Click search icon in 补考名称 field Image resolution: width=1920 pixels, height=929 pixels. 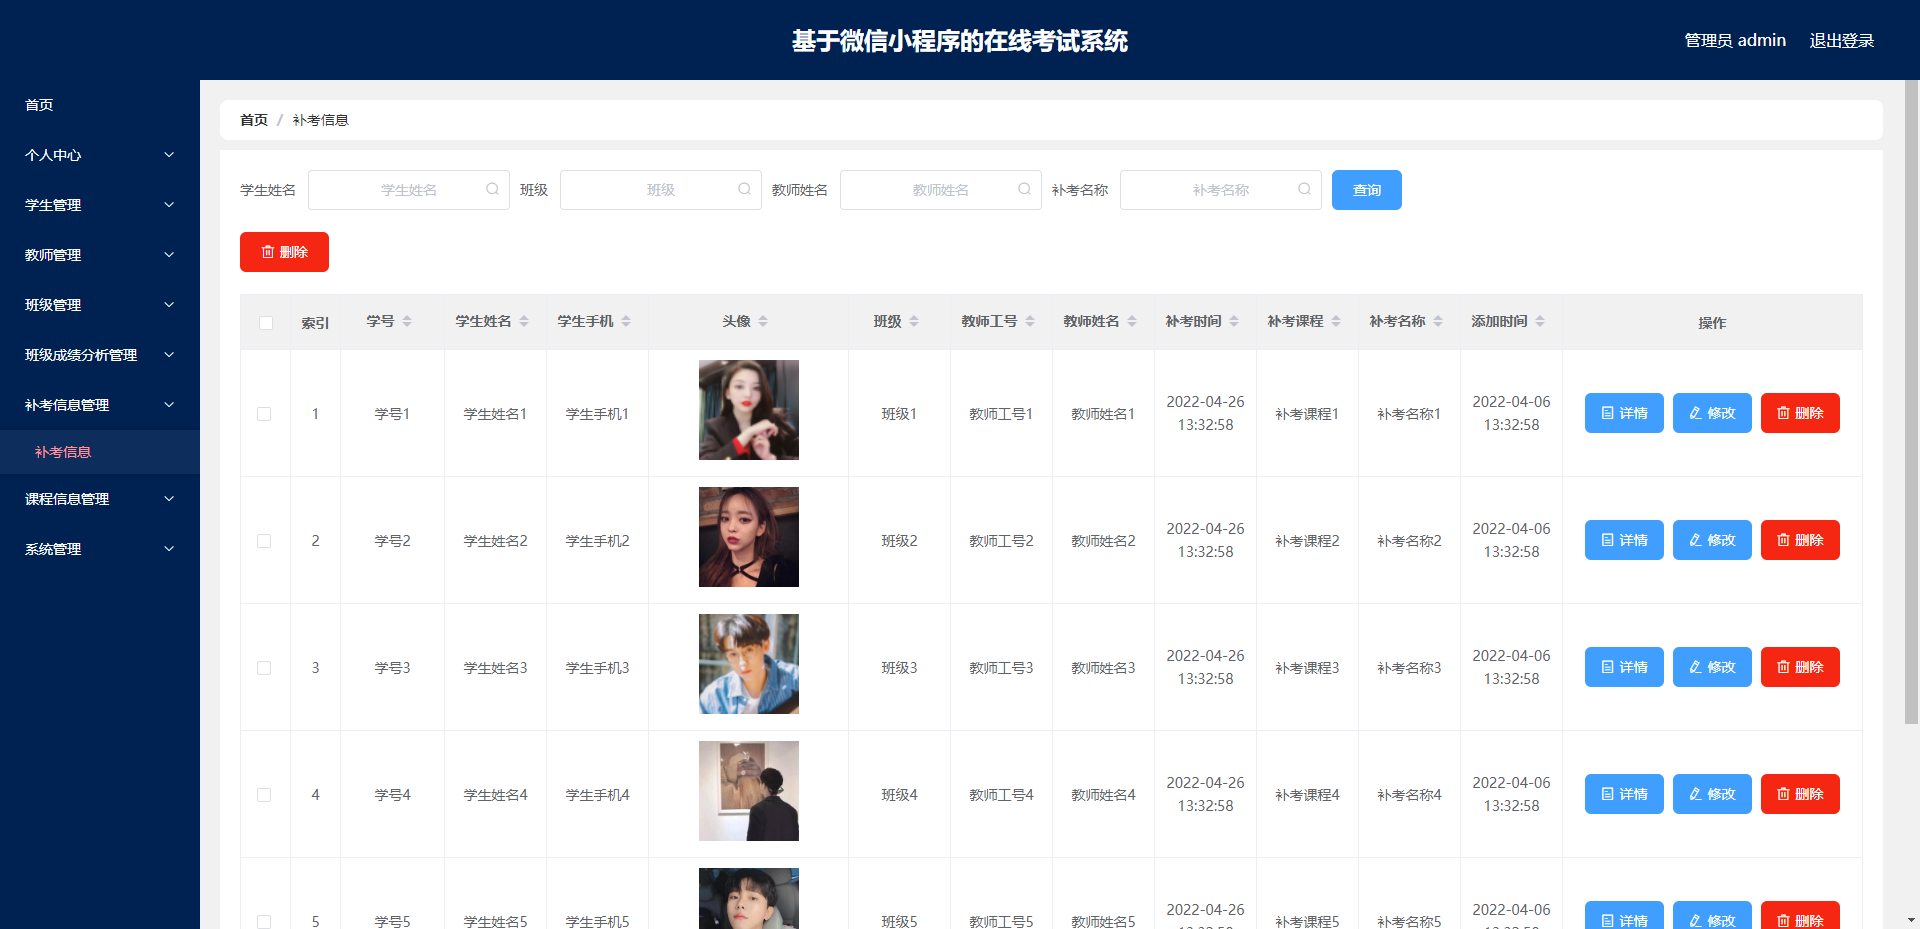[1304, 189]
